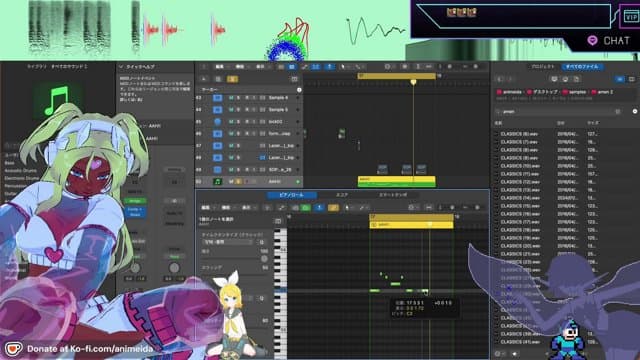Viewport: 640px width, 360px height.
Task: Click the home icon in file browser
Action: coord(565,79)
